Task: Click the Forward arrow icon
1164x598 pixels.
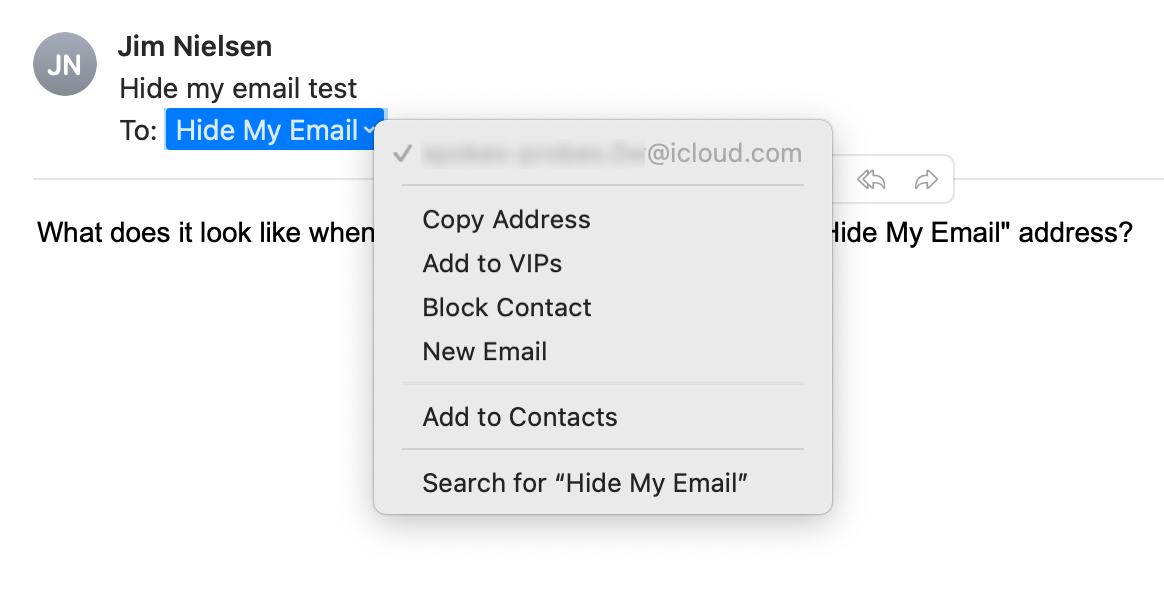Action: click(926, 180)
